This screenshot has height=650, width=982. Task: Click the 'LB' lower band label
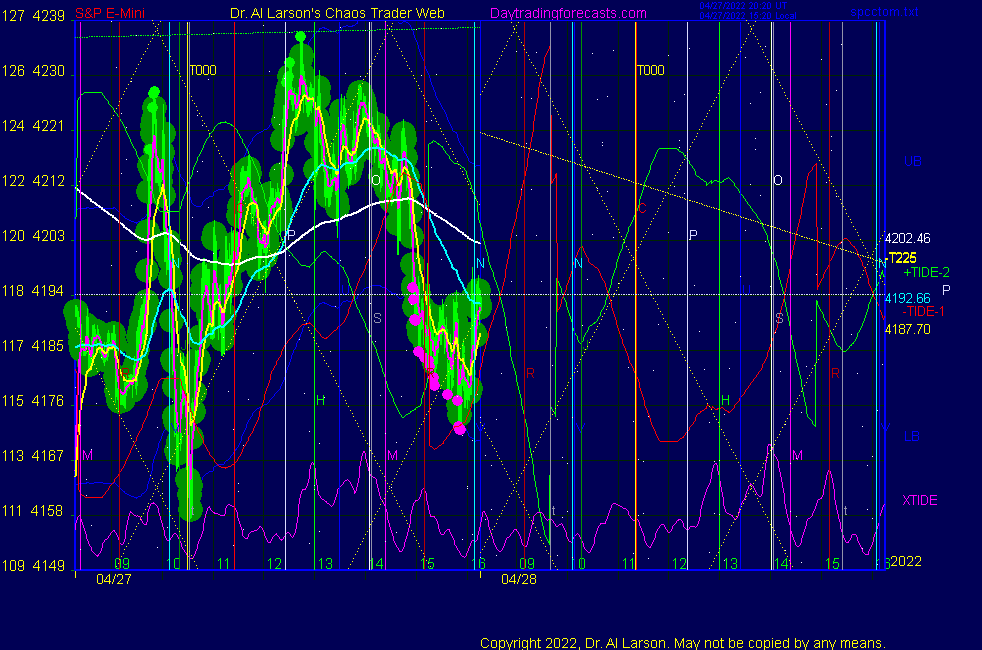[x=912, y=436]
